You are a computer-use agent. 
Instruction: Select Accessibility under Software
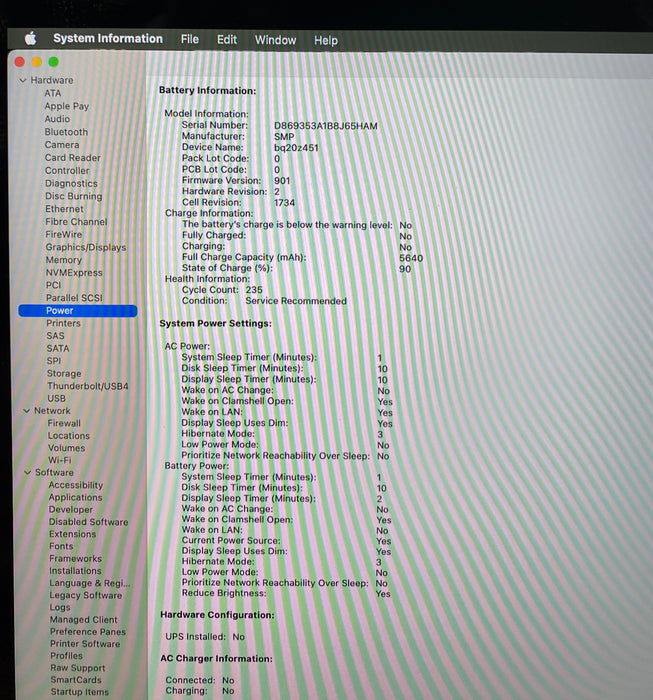coord(76,485)
